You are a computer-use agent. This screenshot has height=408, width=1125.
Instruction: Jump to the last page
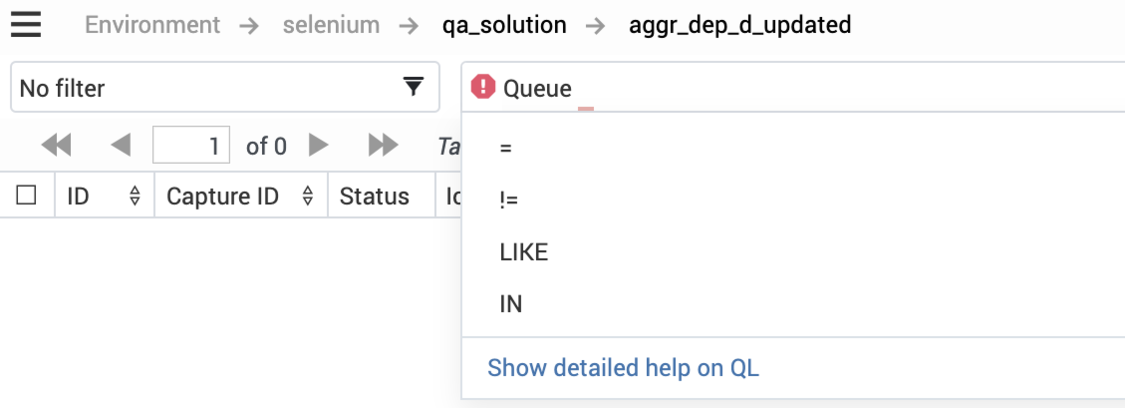coord(383,146)
